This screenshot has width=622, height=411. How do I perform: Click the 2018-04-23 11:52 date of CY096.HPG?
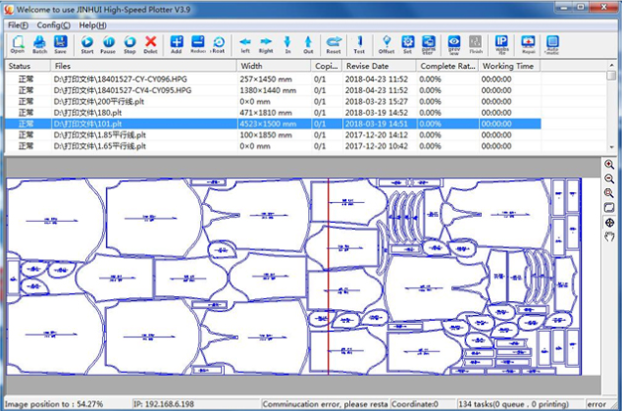click(376, 79)
